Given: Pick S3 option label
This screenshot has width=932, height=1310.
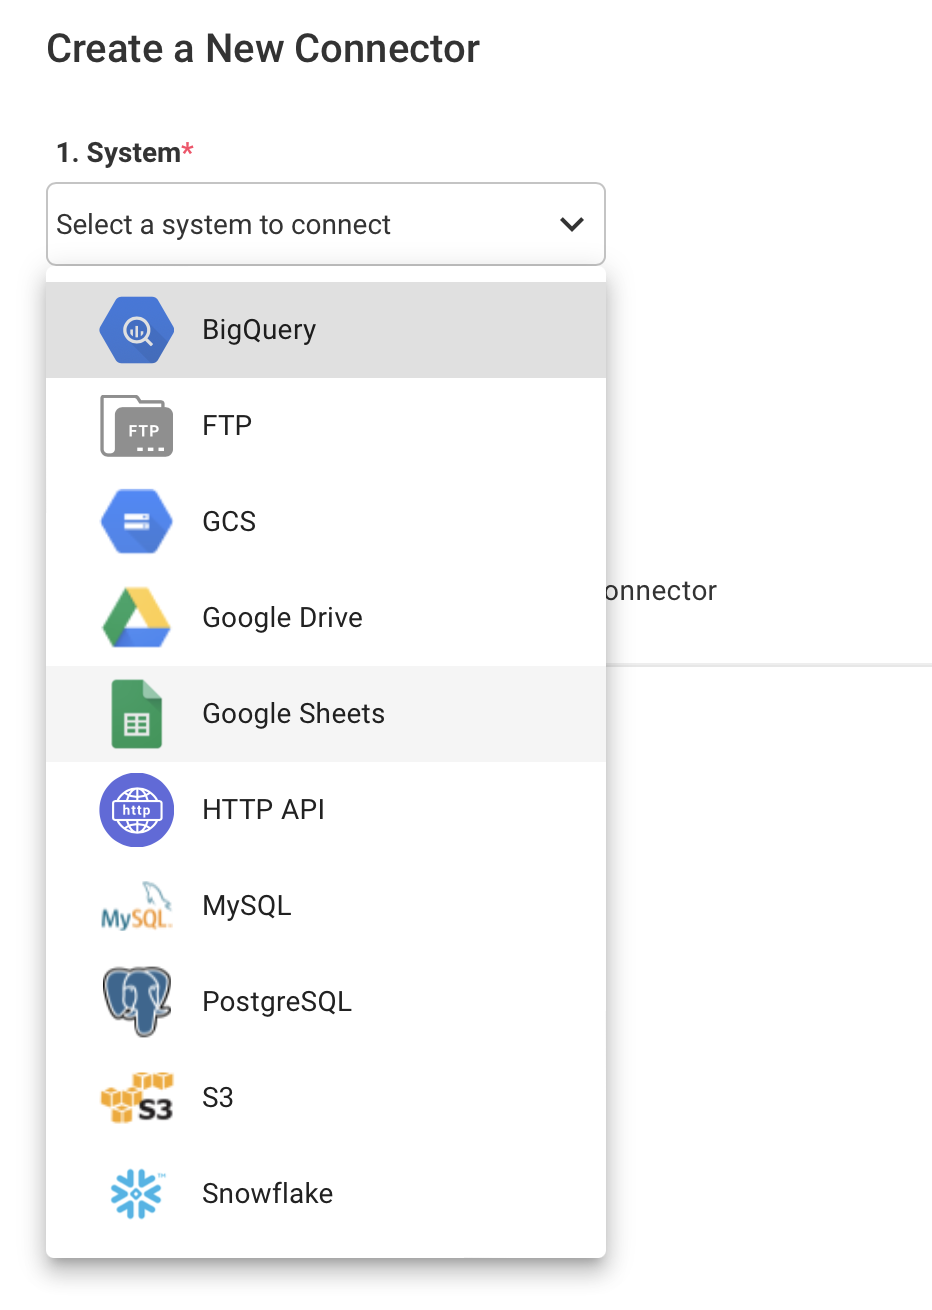Looking at the screenshot, I should click(218, 1098).
